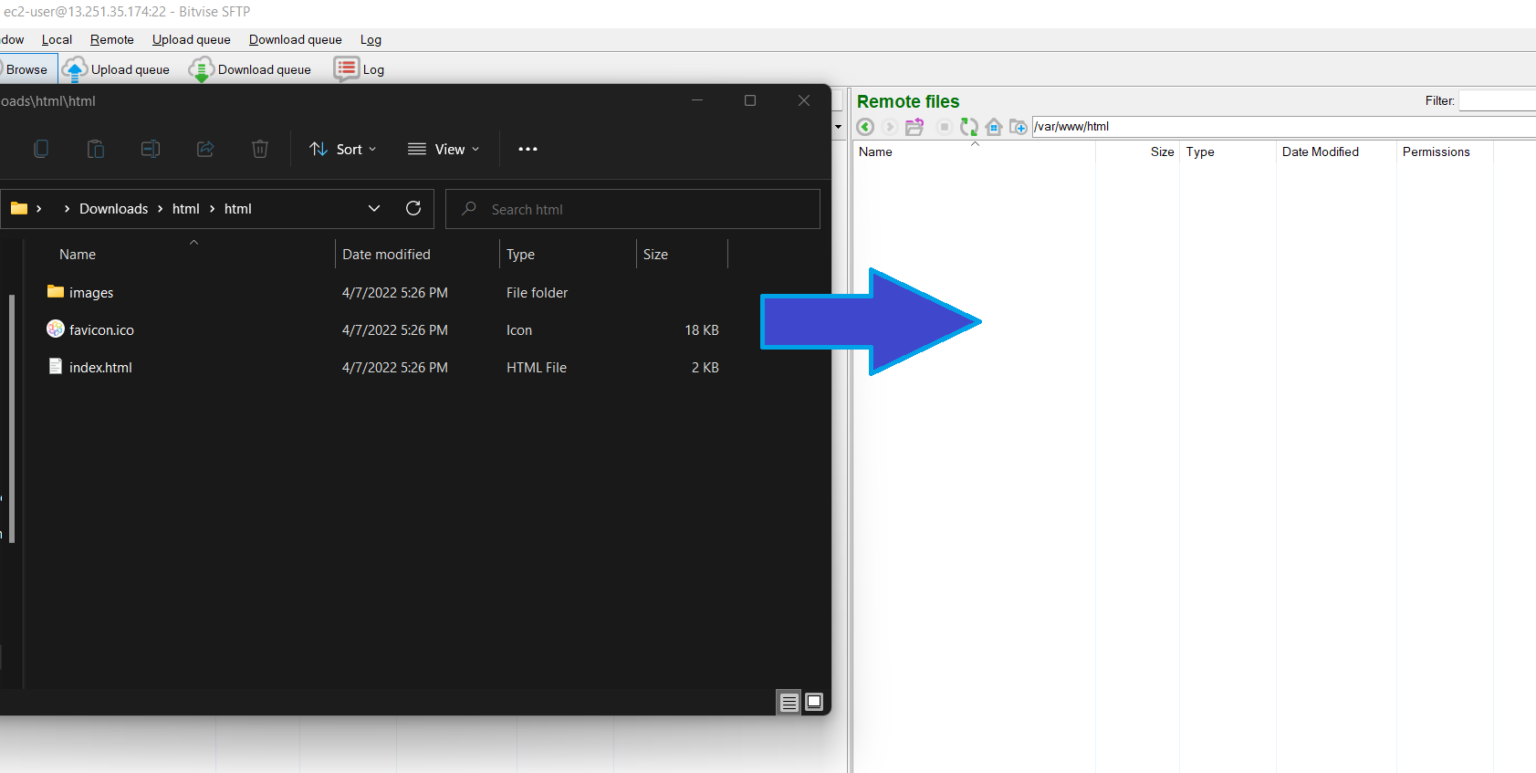Open the View dropdown in File Explorer
Screen dimensions: 1536x773
tap(443, 148)
